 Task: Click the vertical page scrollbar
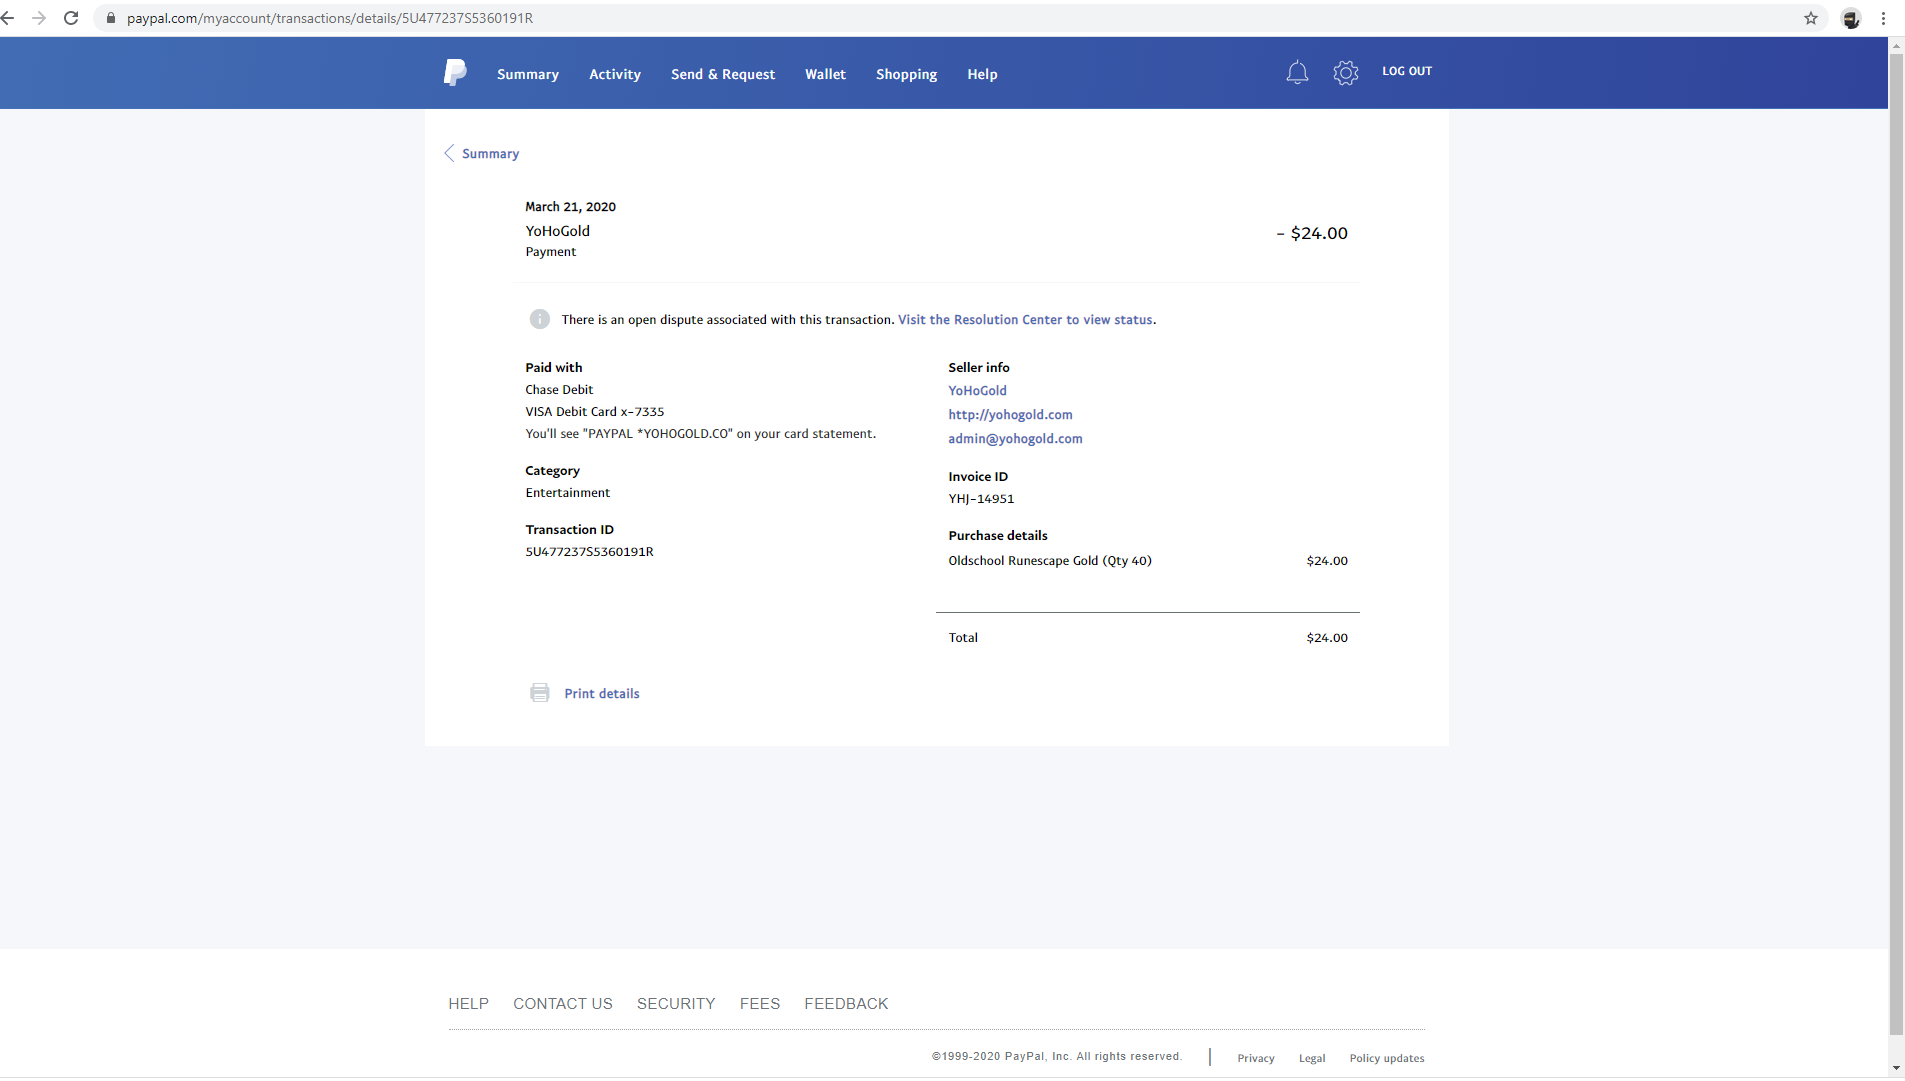coord(1896,545)
